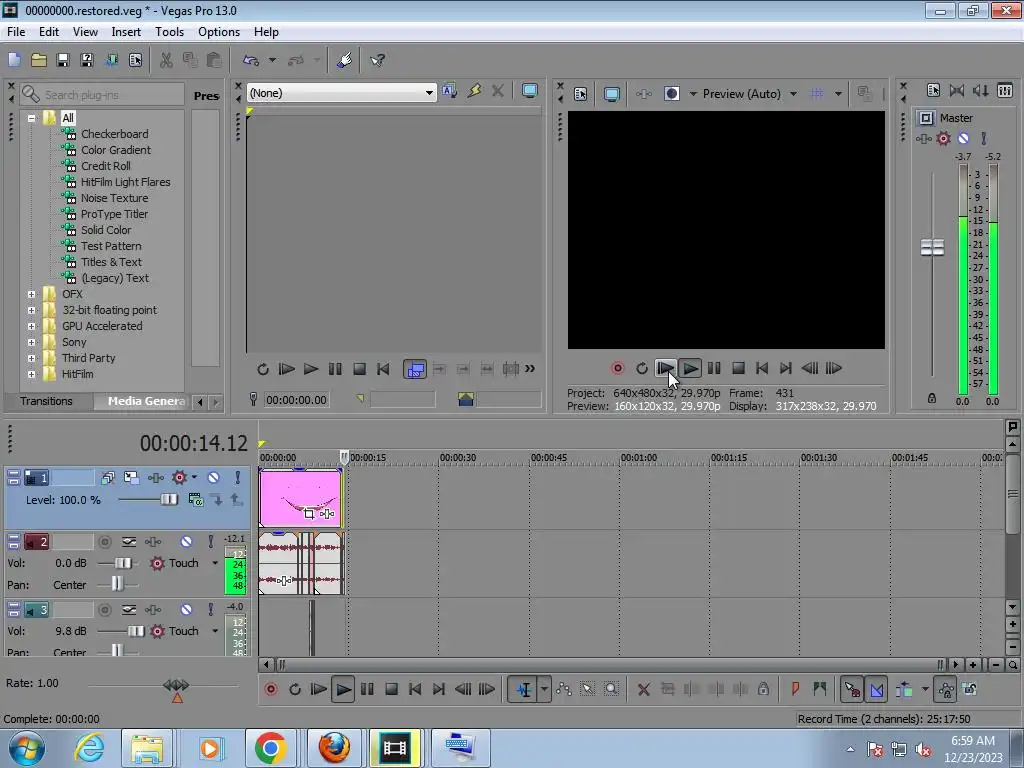The image size is (1024, 768).
Task: Arm audio track 2 for recording
Action: (104, 542)
